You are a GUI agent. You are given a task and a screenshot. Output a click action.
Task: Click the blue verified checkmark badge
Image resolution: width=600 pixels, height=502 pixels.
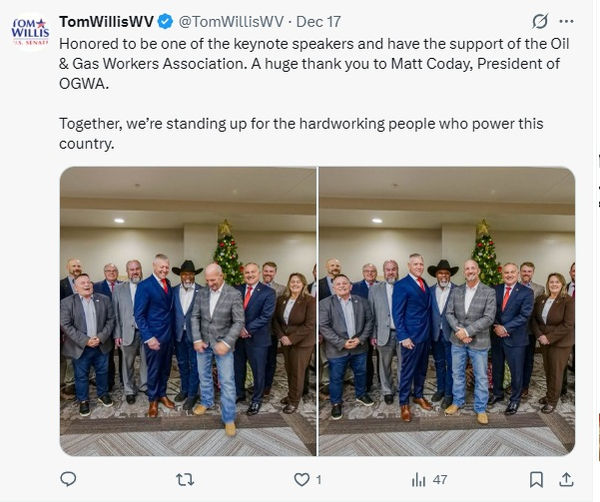point(165,21)
